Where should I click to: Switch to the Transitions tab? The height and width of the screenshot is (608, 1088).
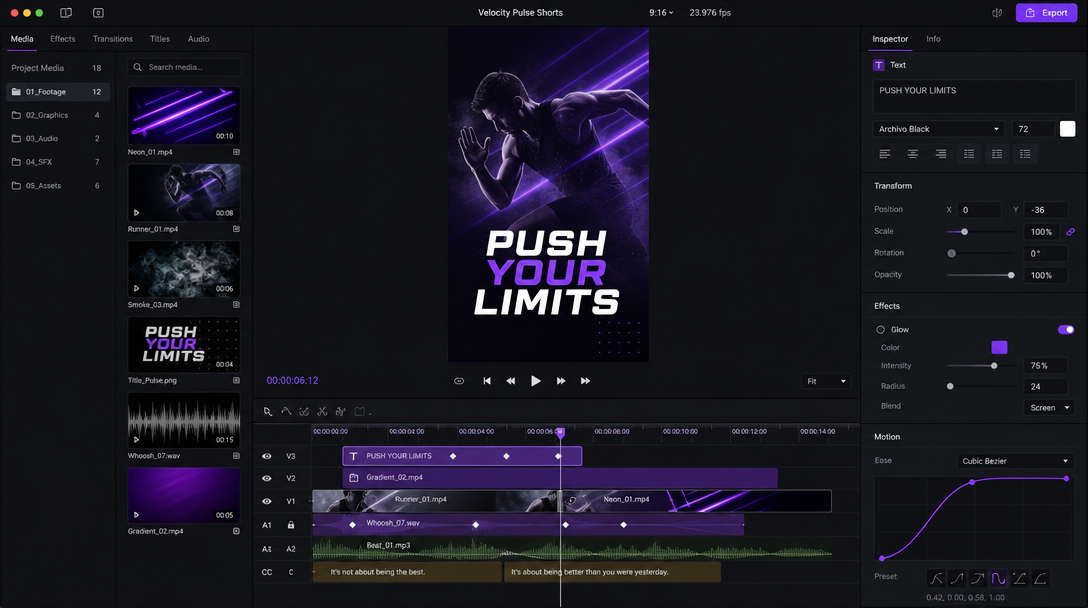112,39
